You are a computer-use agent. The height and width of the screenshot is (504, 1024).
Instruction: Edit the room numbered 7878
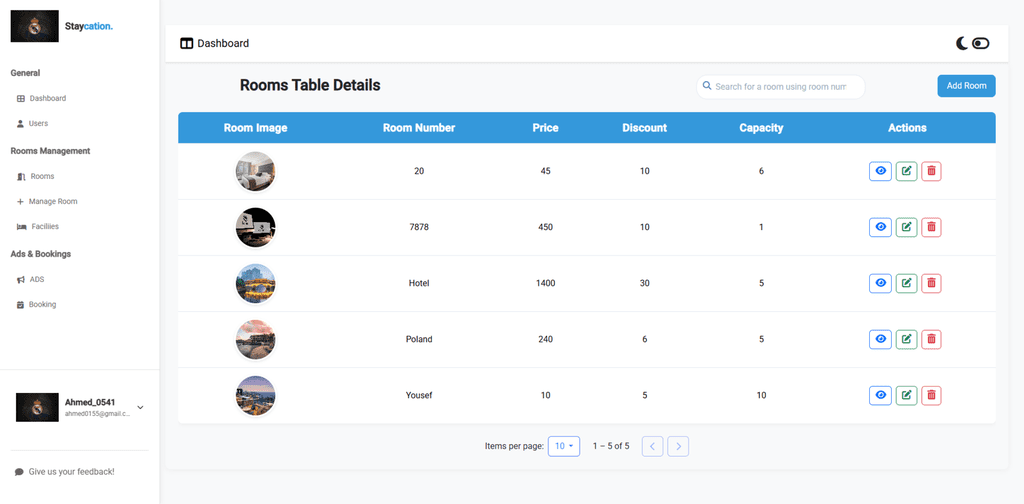[x=906, y=227]
